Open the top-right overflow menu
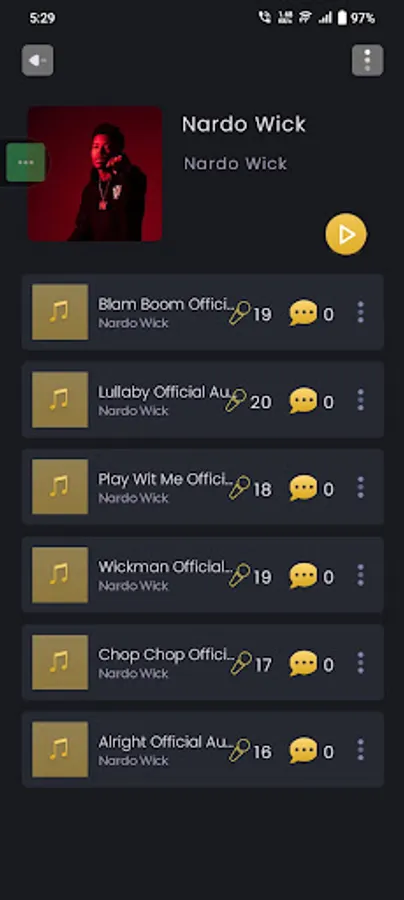Viewport: 404px width, 900px height. [367, 60]
